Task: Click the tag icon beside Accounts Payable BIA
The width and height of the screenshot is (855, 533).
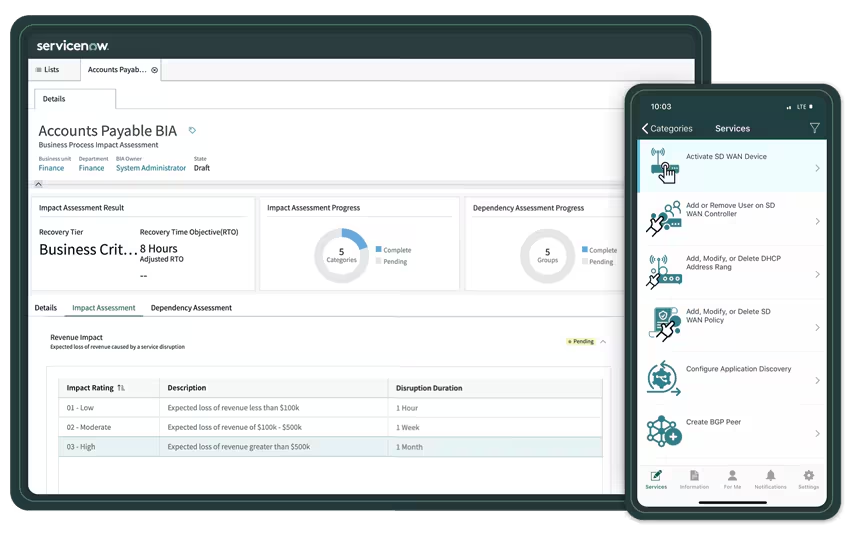Action: (192, 130)
